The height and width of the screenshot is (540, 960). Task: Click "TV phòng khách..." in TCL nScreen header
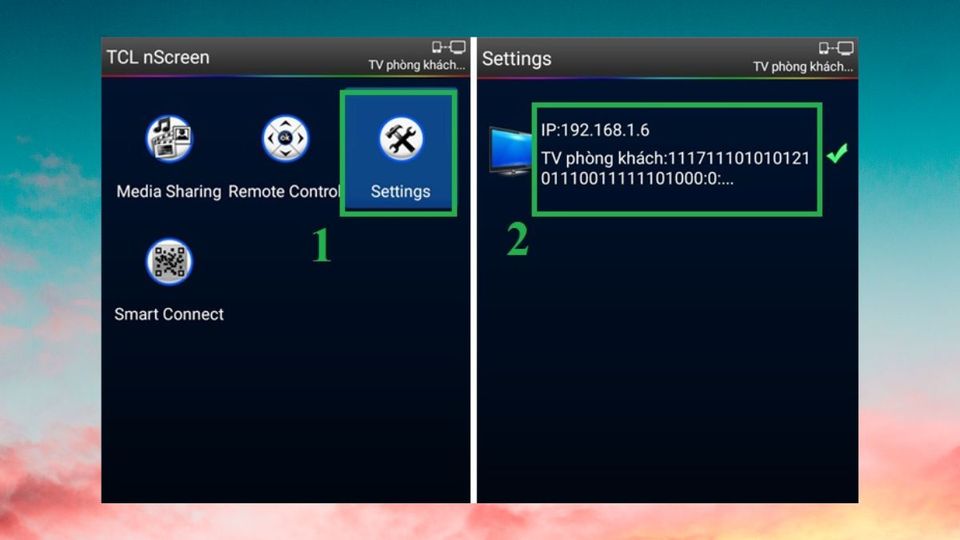click(x=417, y=66)
